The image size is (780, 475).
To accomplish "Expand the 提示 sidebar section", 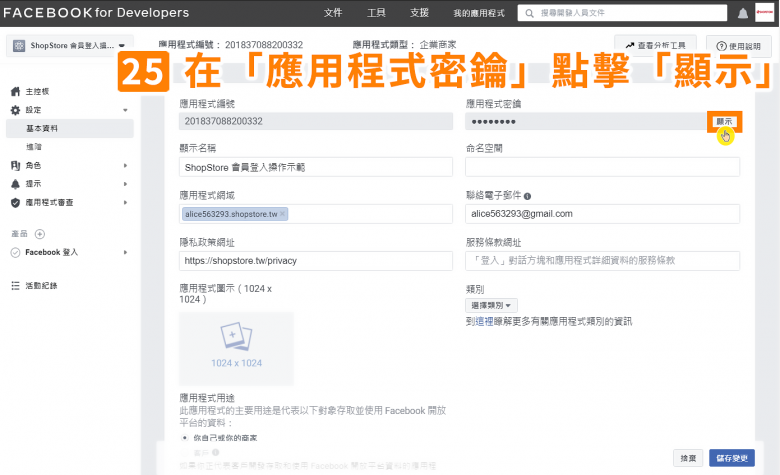I will (125, 184).
